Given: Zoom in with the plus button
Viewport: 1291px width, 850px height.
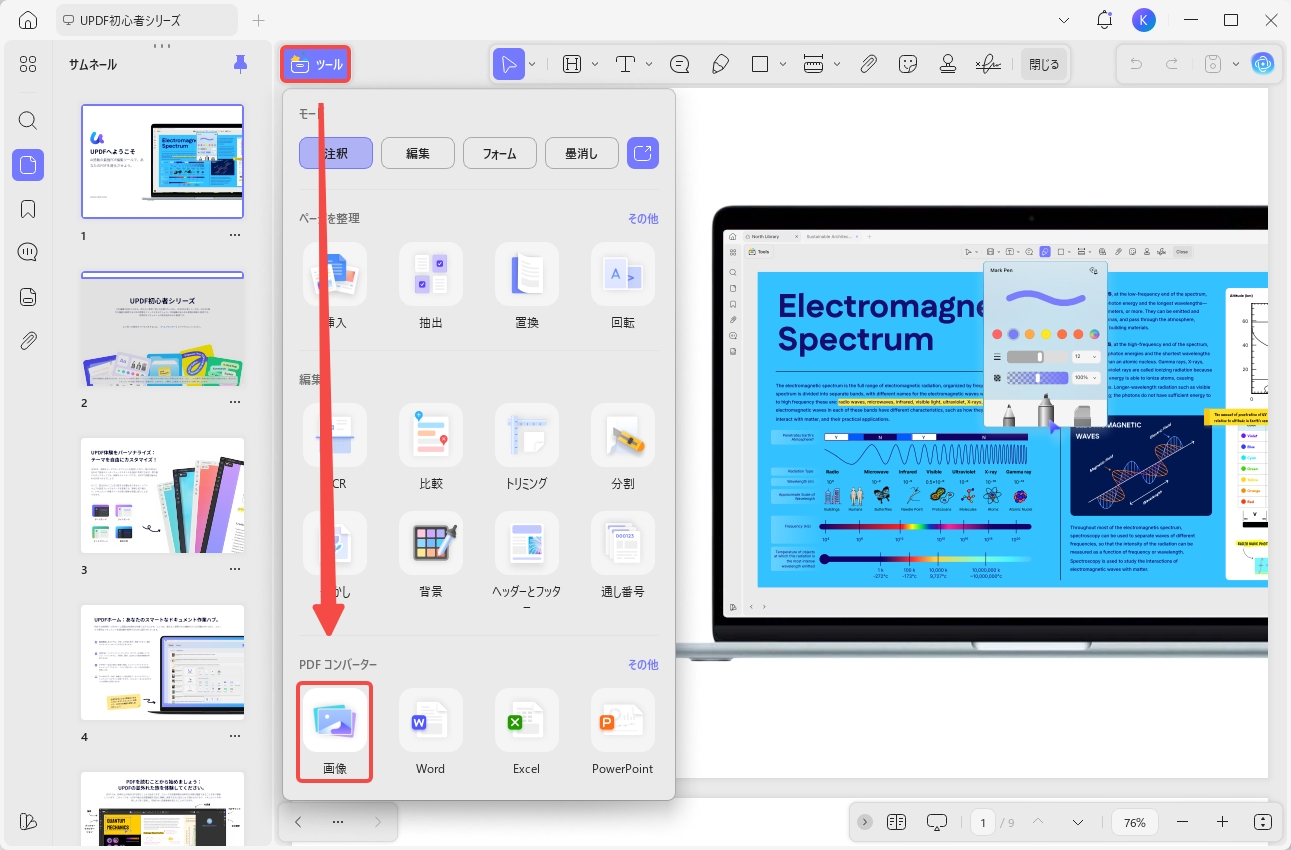Looking at the screenshot, I should coord(1222,822).
